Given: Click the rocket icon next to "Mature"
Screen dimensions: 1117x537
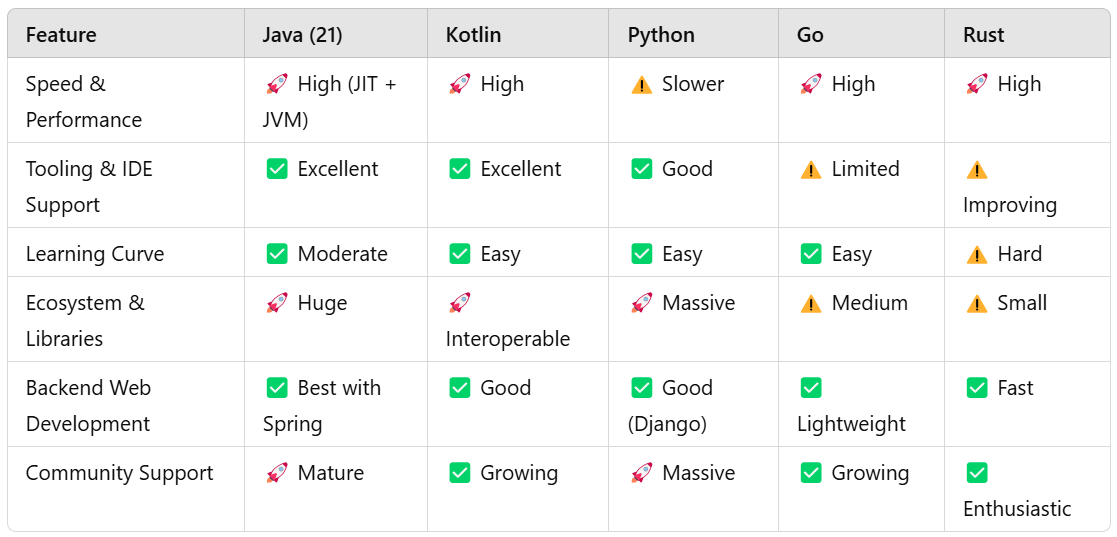Looking at the screenshot, I should (277, 473).
